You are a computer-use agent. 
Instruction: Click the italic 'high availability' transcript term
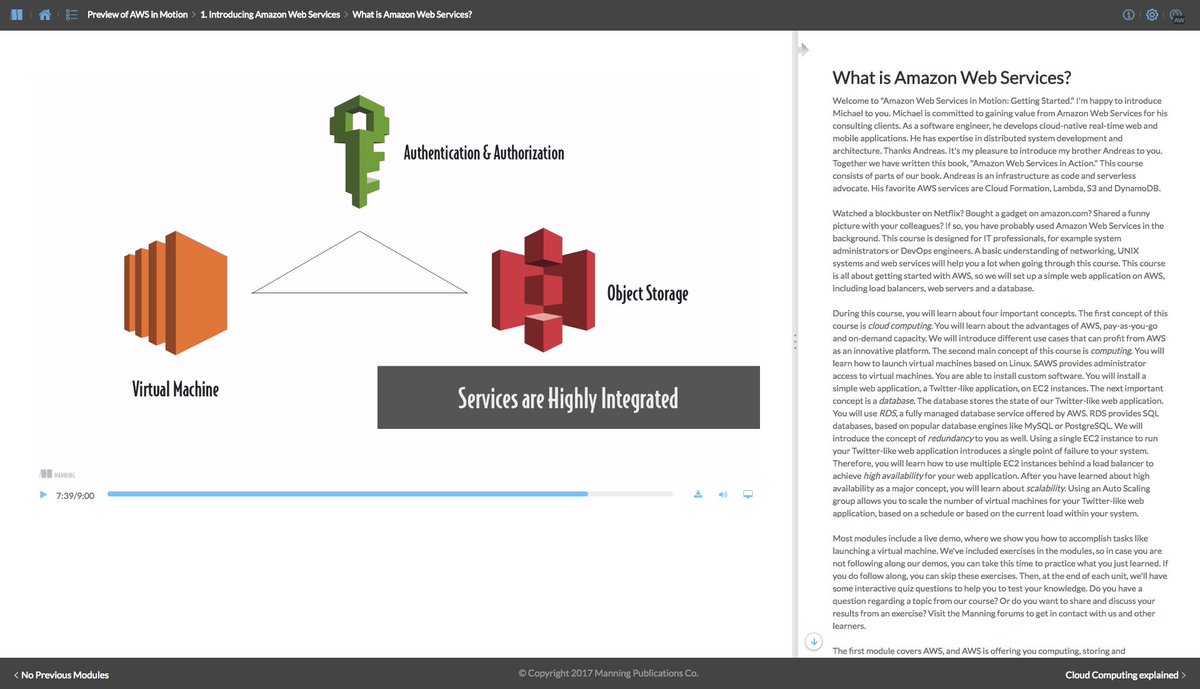(x=892, y=476)
